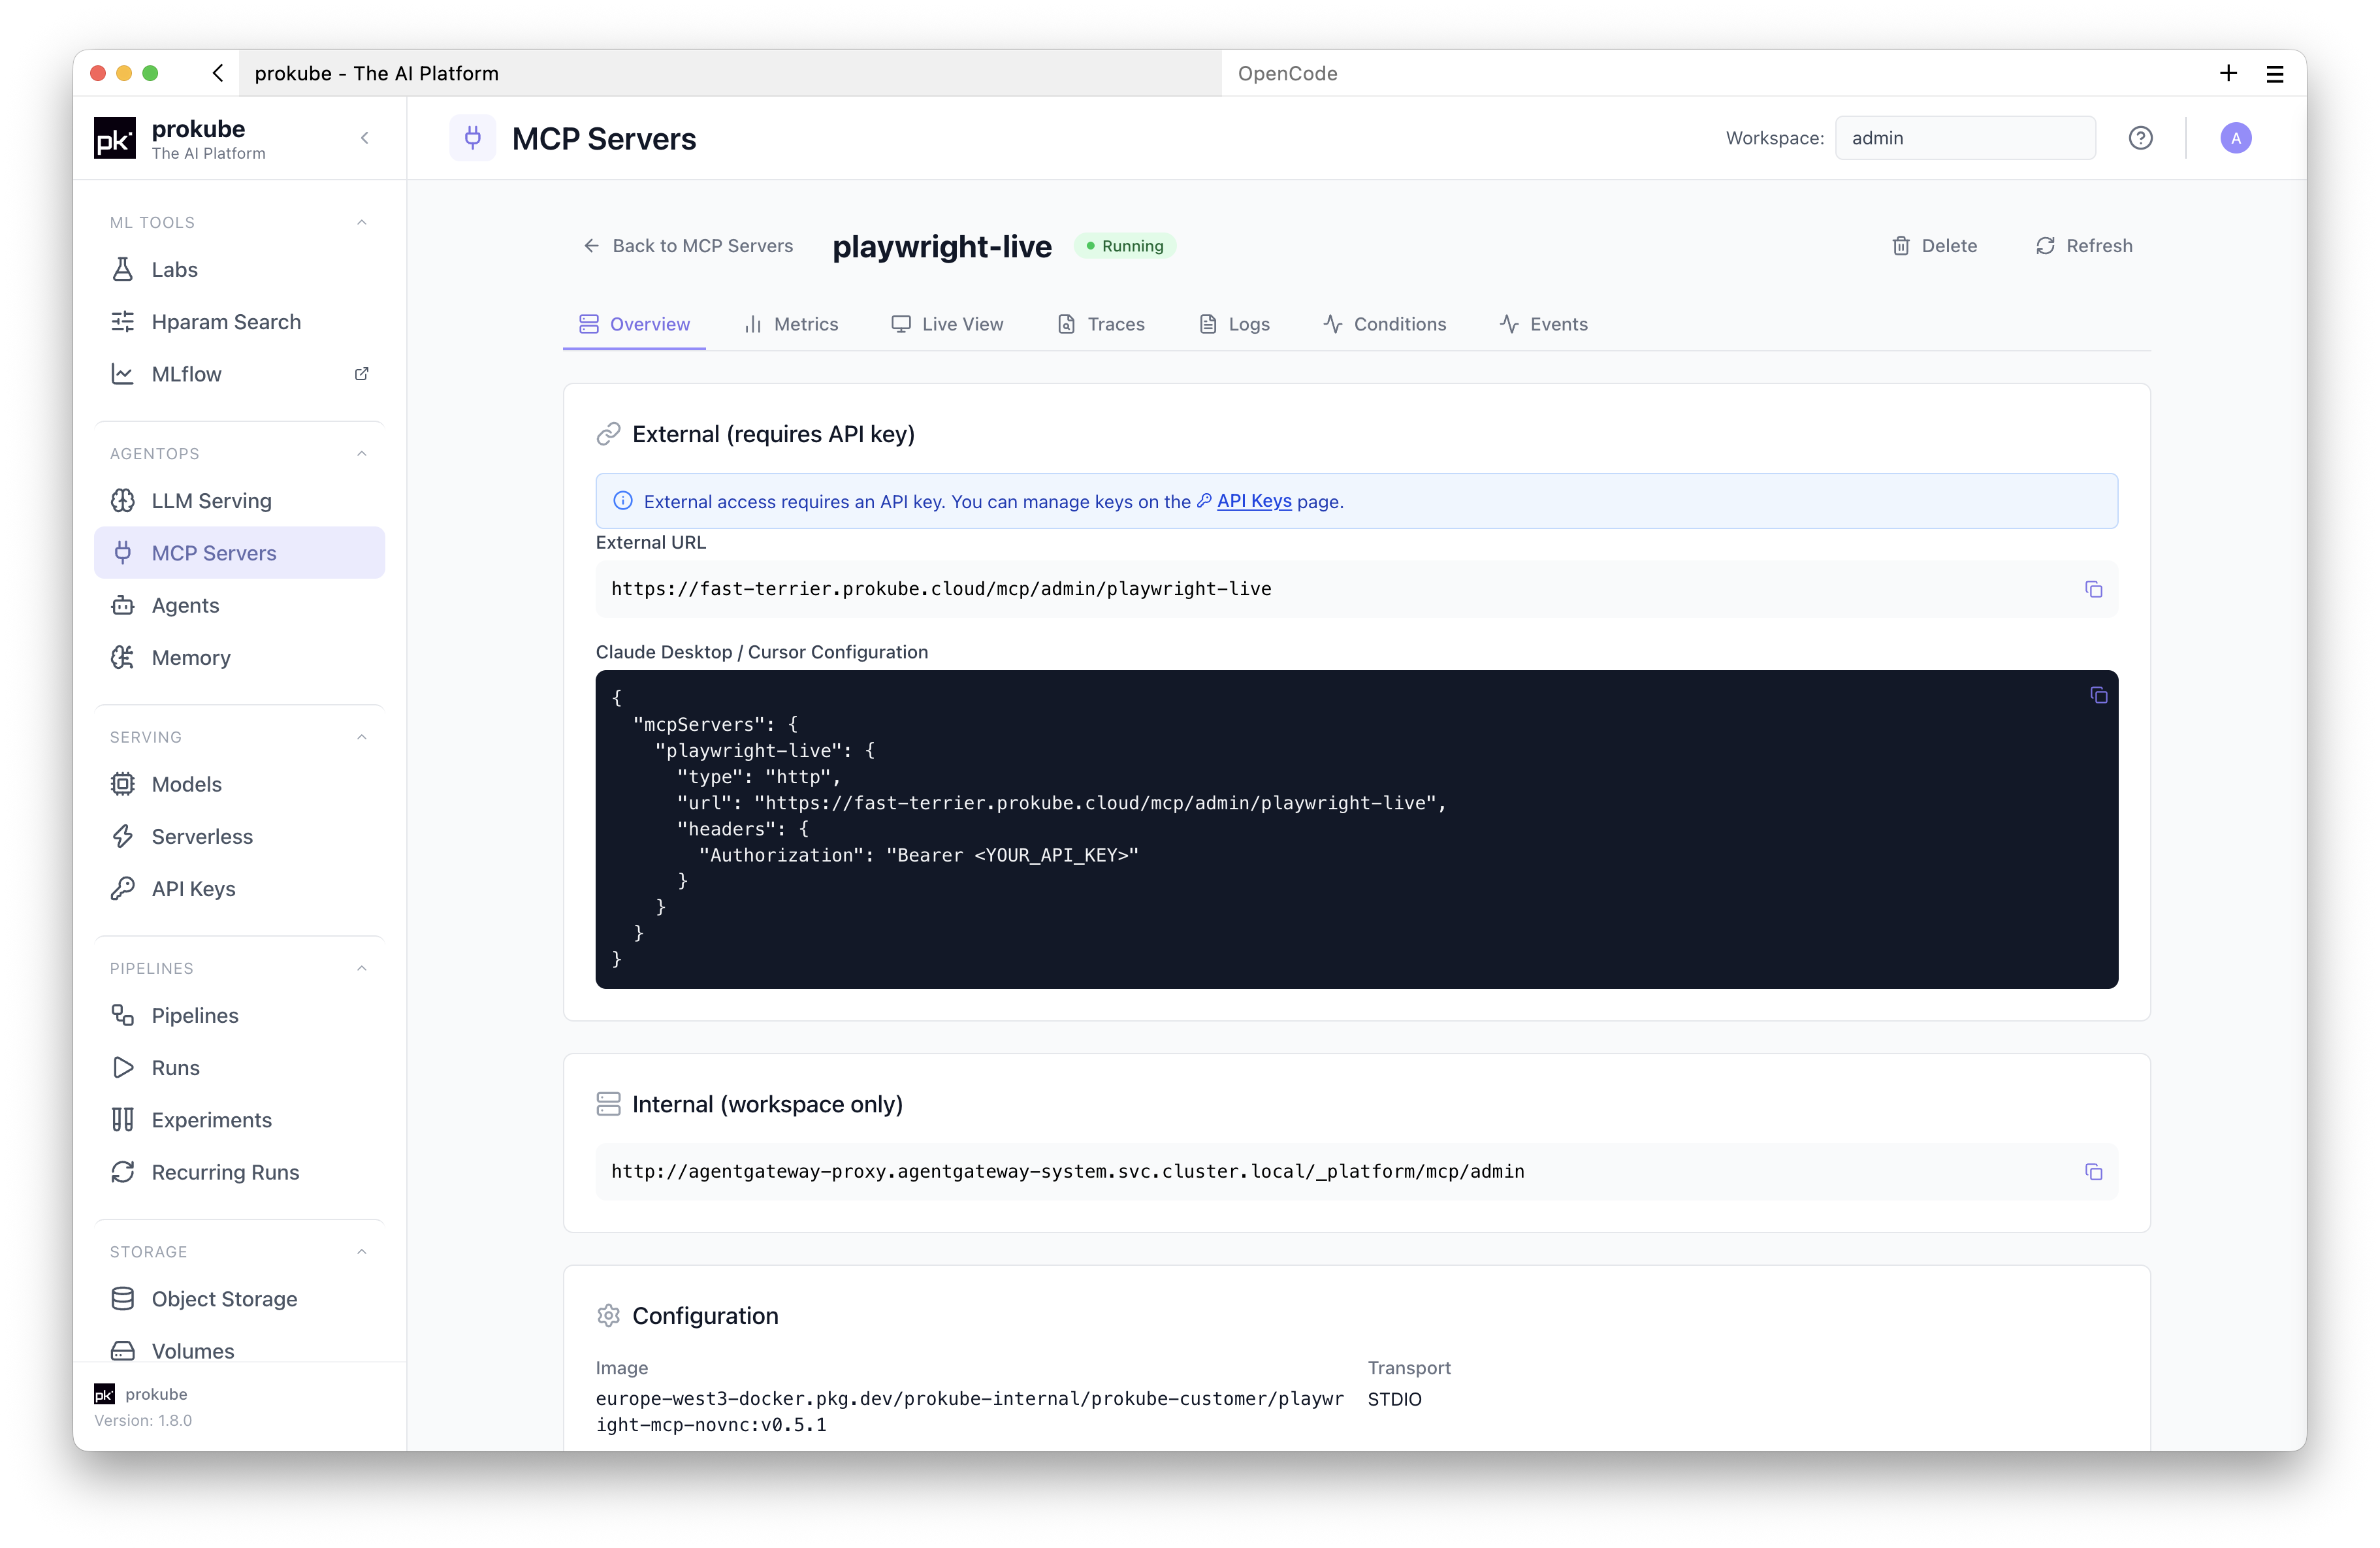Collapse the sidebar with the chevron
This screenshot has height=1548, width=2380.
(365, 138)
